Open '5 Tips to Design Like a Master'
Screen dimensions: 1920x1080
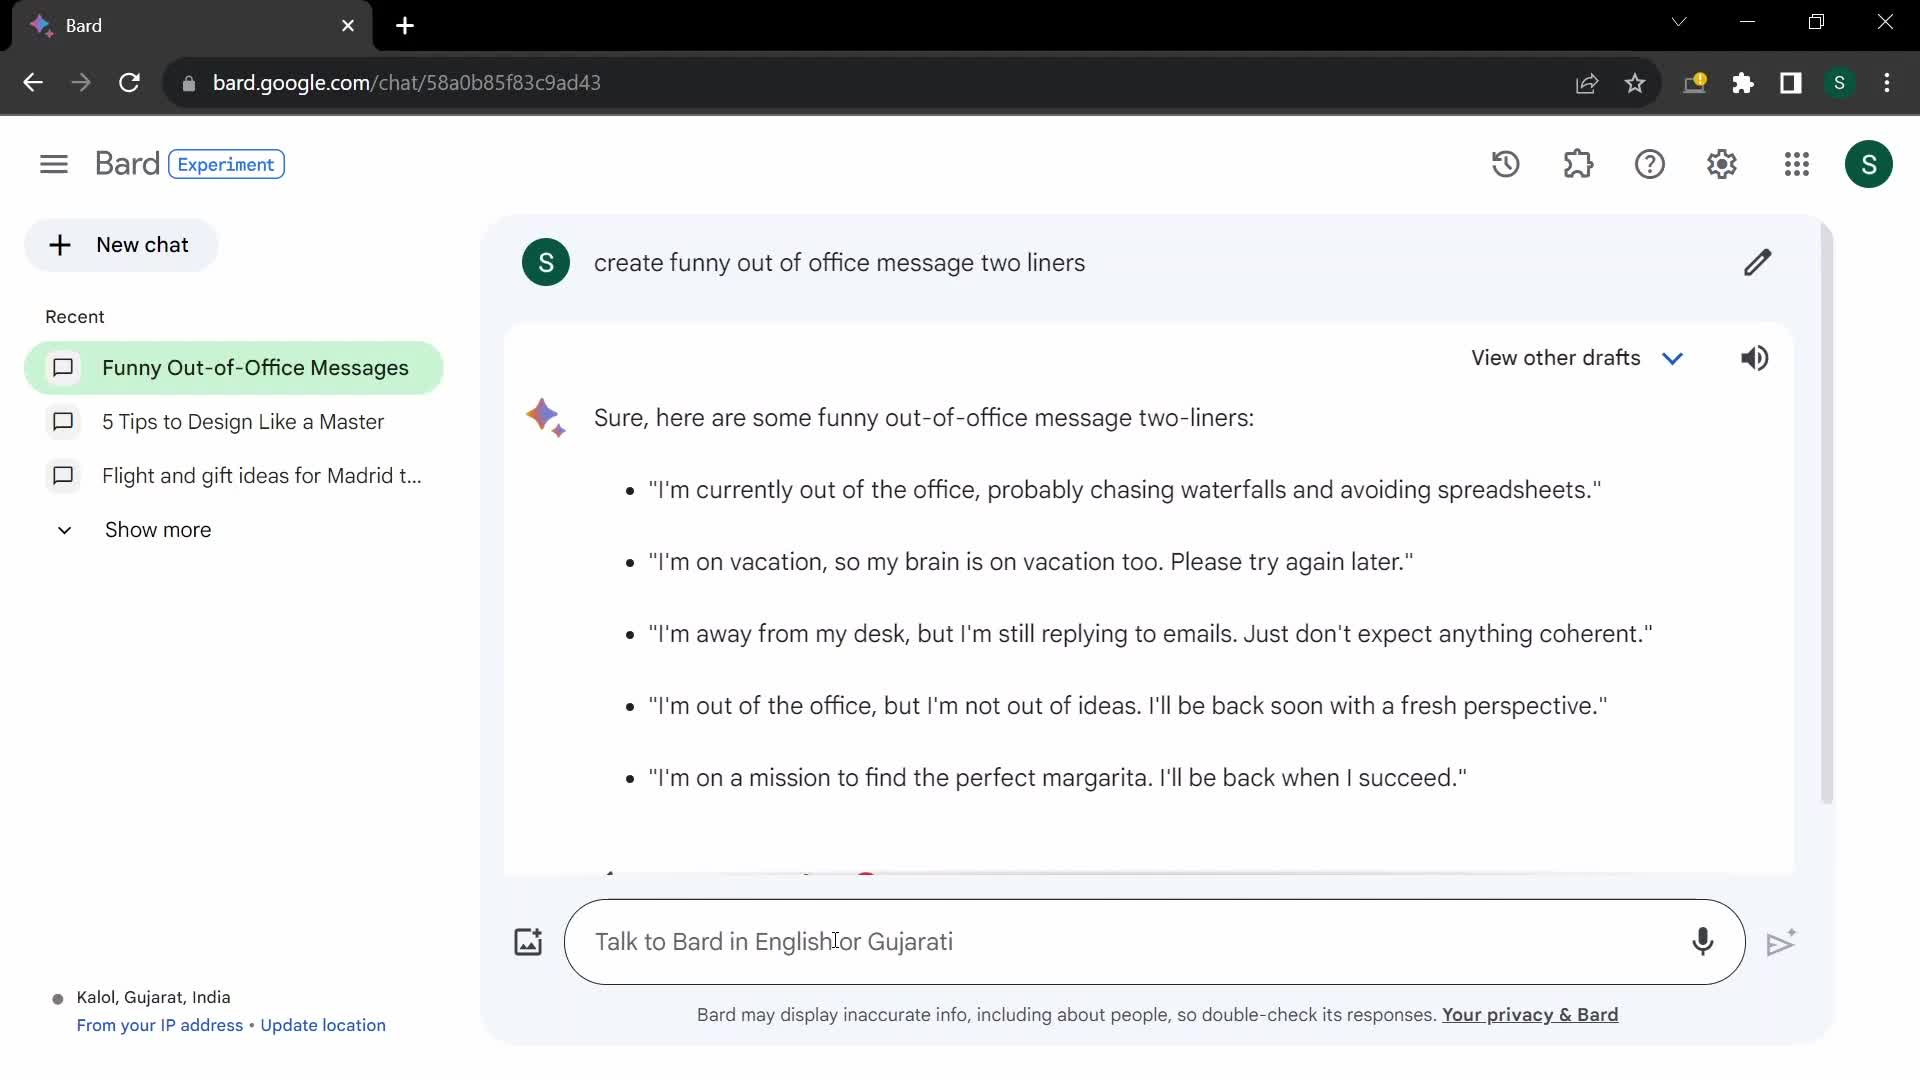pos(244,421)
